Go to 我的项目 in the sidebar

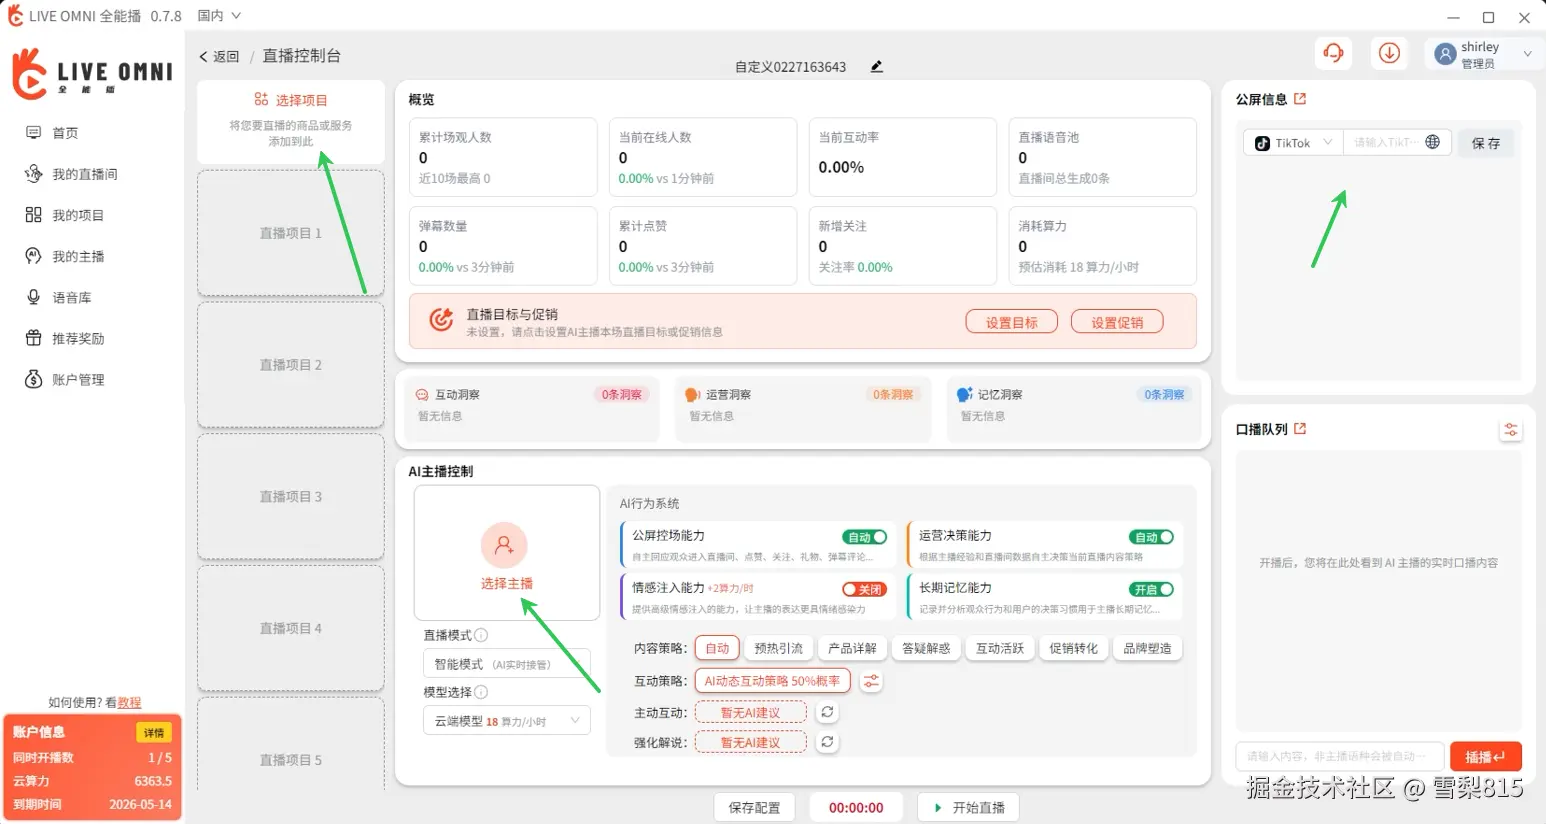click(64, 215)
